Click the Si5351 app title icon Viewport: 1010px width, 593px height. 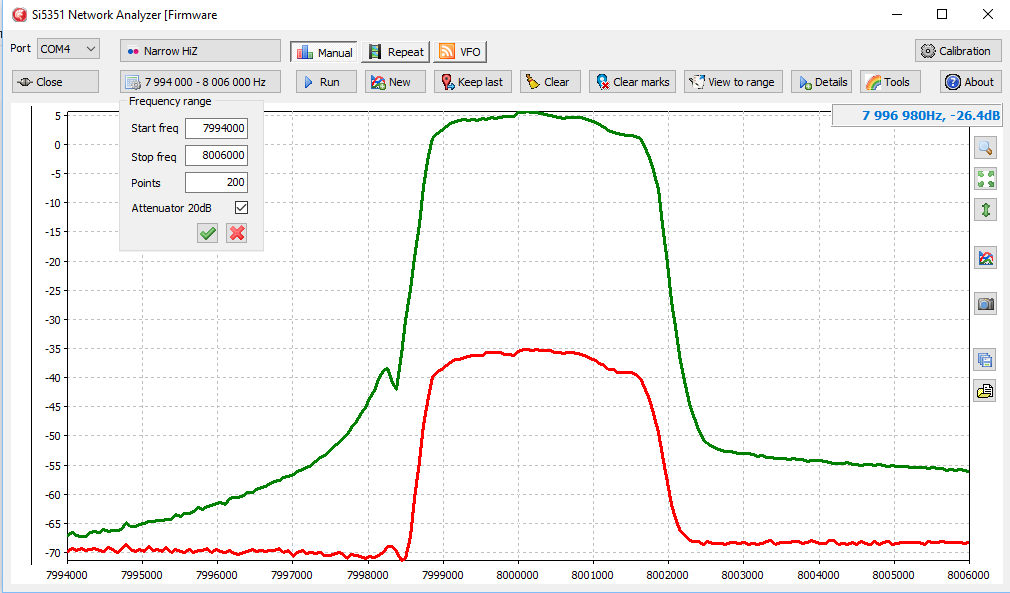point(19,14)
